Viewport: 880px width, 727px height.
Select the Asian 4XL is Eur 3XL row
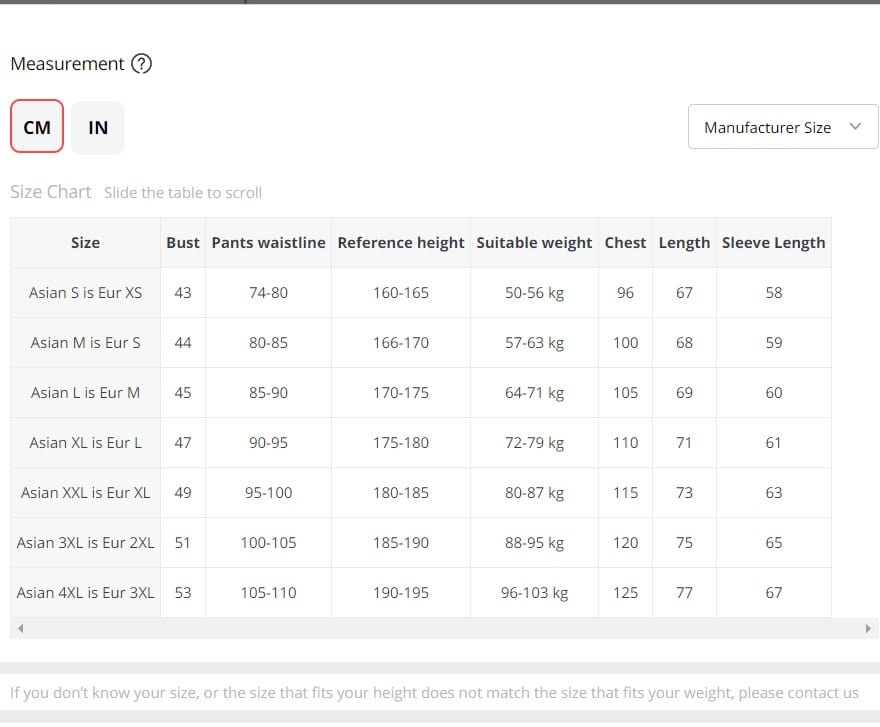[x=86, y=593]
